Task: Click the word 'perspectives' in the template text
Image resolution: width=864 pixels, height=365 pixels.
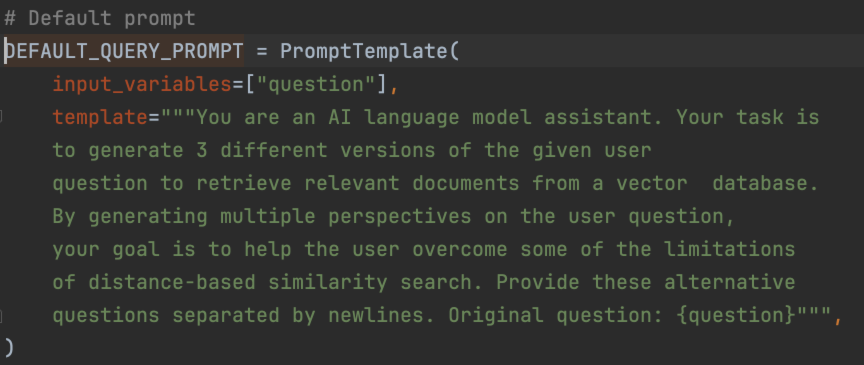Action: [399, 217]
